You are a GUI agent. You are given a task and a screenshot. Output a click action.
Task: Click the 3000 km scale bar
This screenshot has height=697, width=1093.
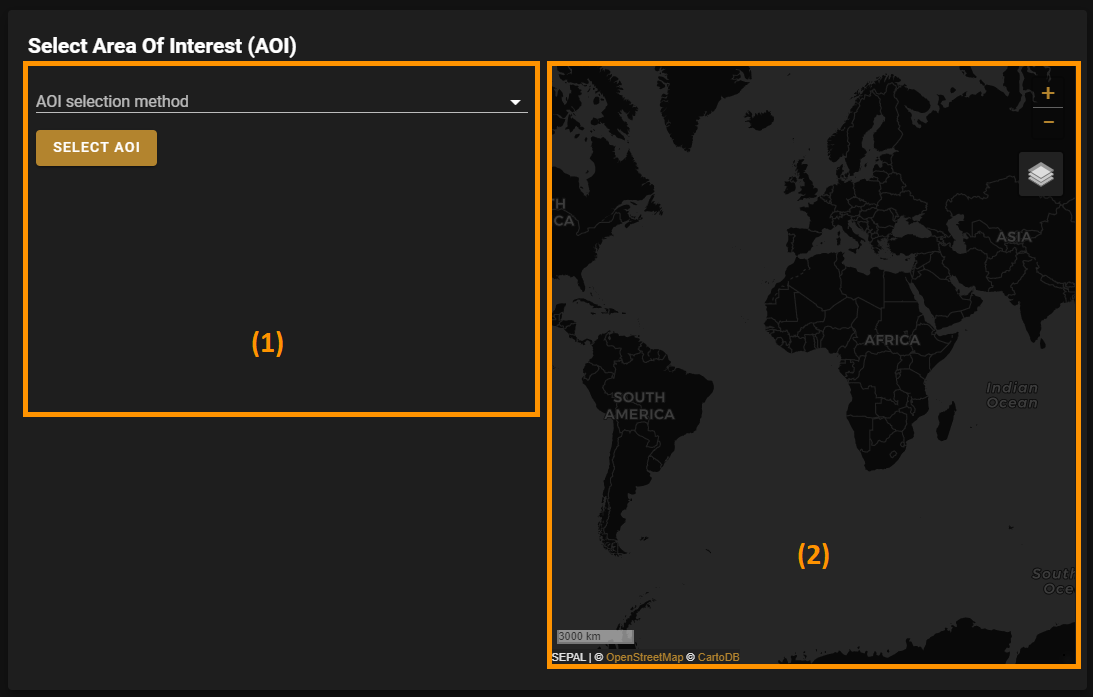pos(594,636)
